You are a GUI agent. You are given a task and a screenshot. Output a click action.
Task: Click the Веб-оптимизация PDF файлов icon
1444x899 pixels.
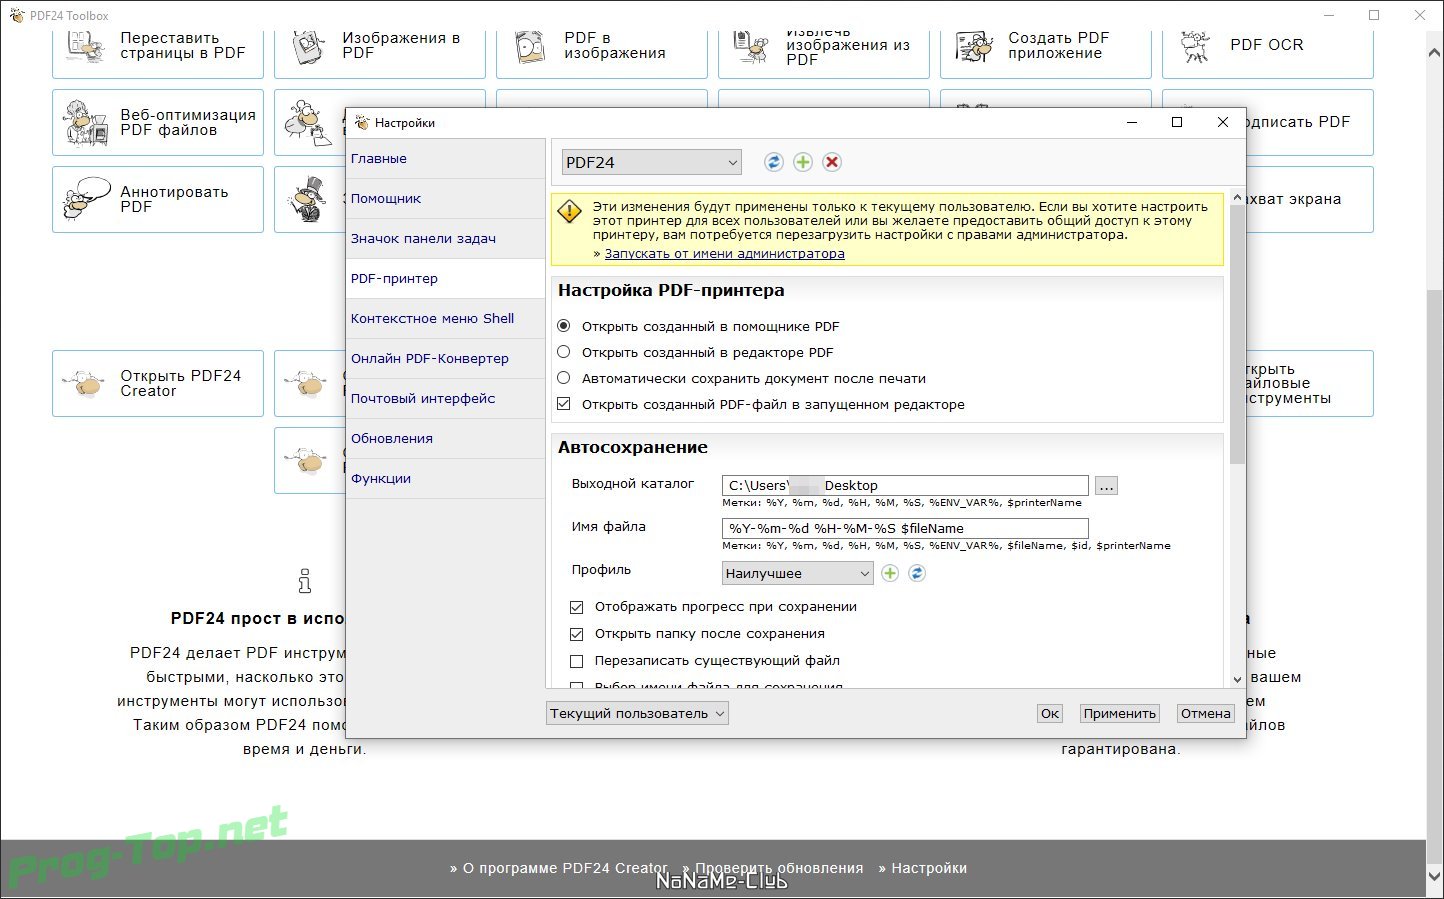click(87, 122)
